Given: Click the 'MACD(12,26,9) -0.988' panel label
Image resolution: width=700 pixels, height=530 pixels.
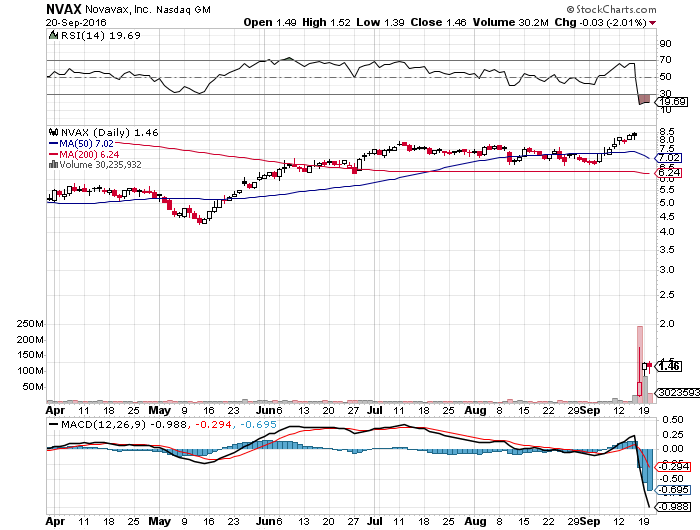Looking at the screenshot, I should pyautogui.click(x=124, y=424).
